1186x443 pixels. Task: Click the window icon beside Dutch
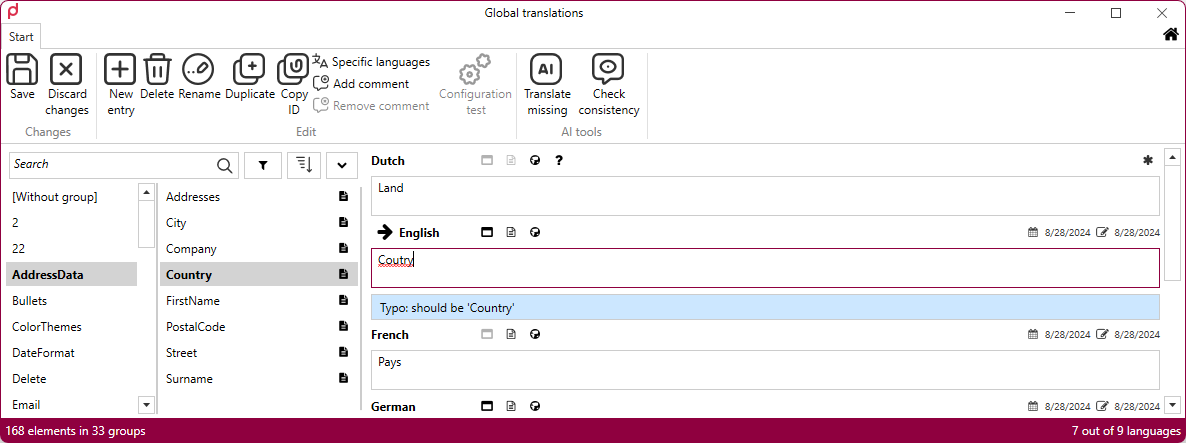[x=488, y=160]
